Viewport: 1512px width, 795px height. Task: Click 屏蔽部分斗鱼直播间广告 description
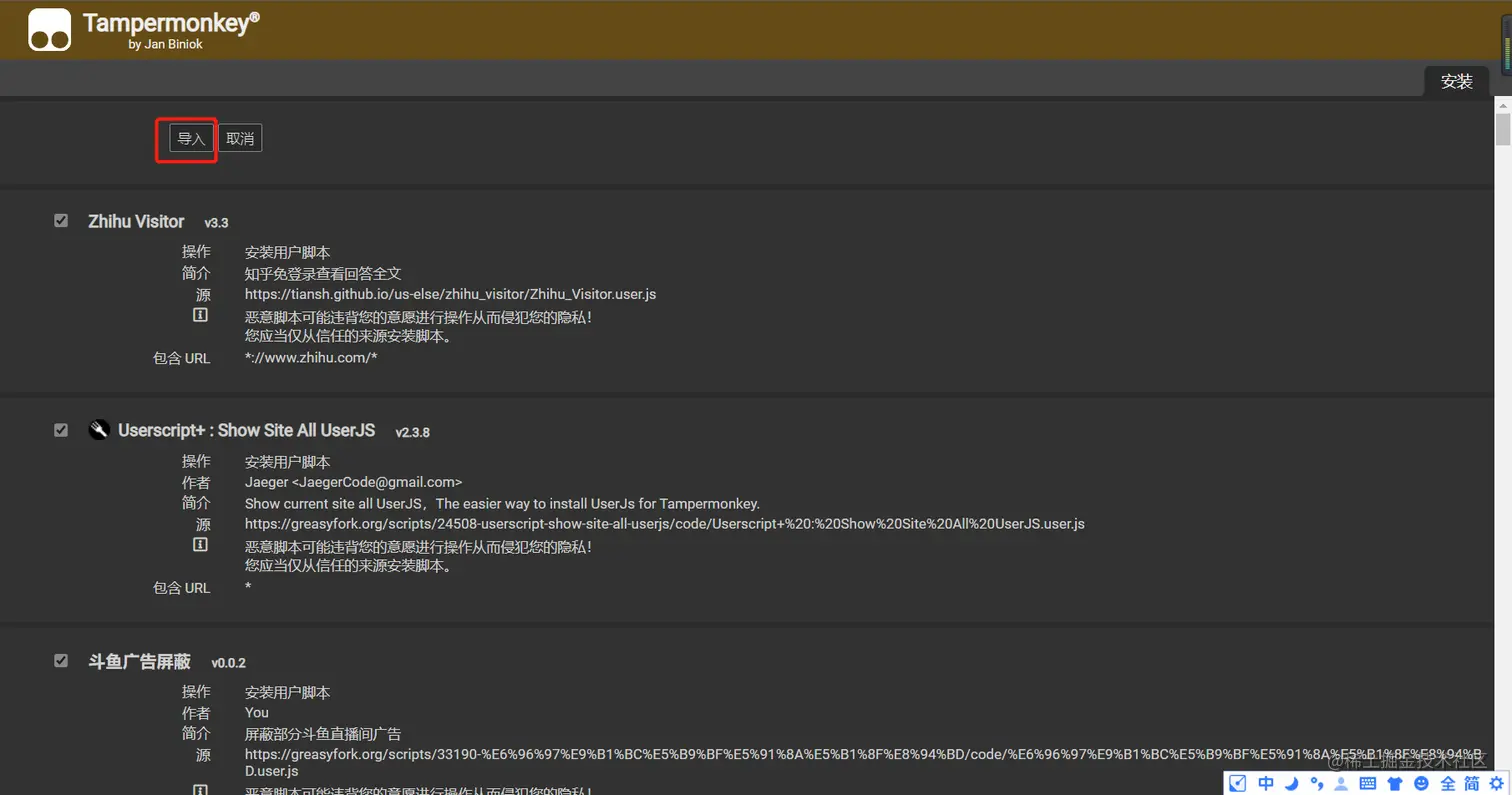click(x=323, y=734)
